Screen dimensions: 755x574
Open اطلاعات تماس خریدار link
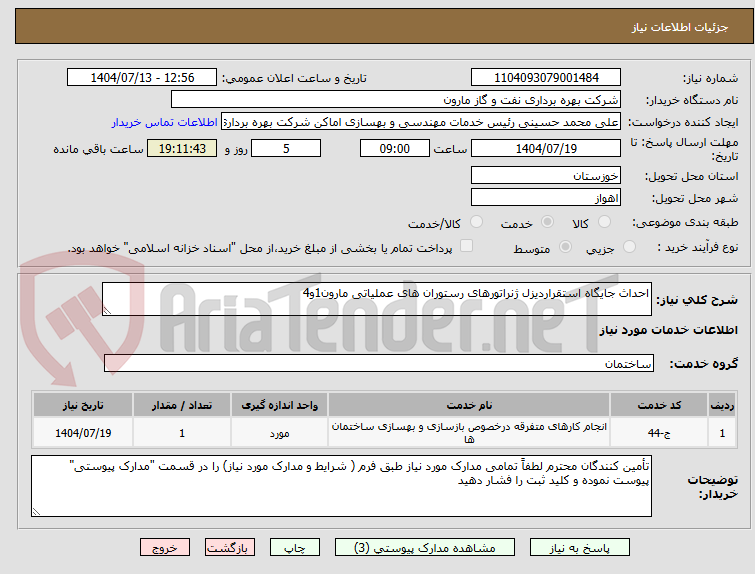click(165, 122)
